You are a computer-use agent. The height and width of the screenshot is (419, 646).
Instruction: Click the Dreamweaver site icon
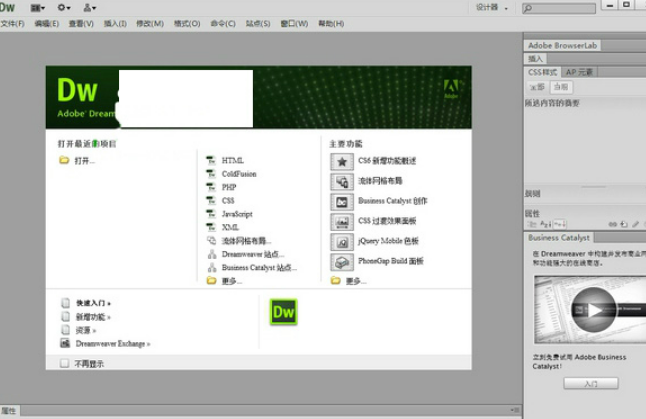coord(211,254)
